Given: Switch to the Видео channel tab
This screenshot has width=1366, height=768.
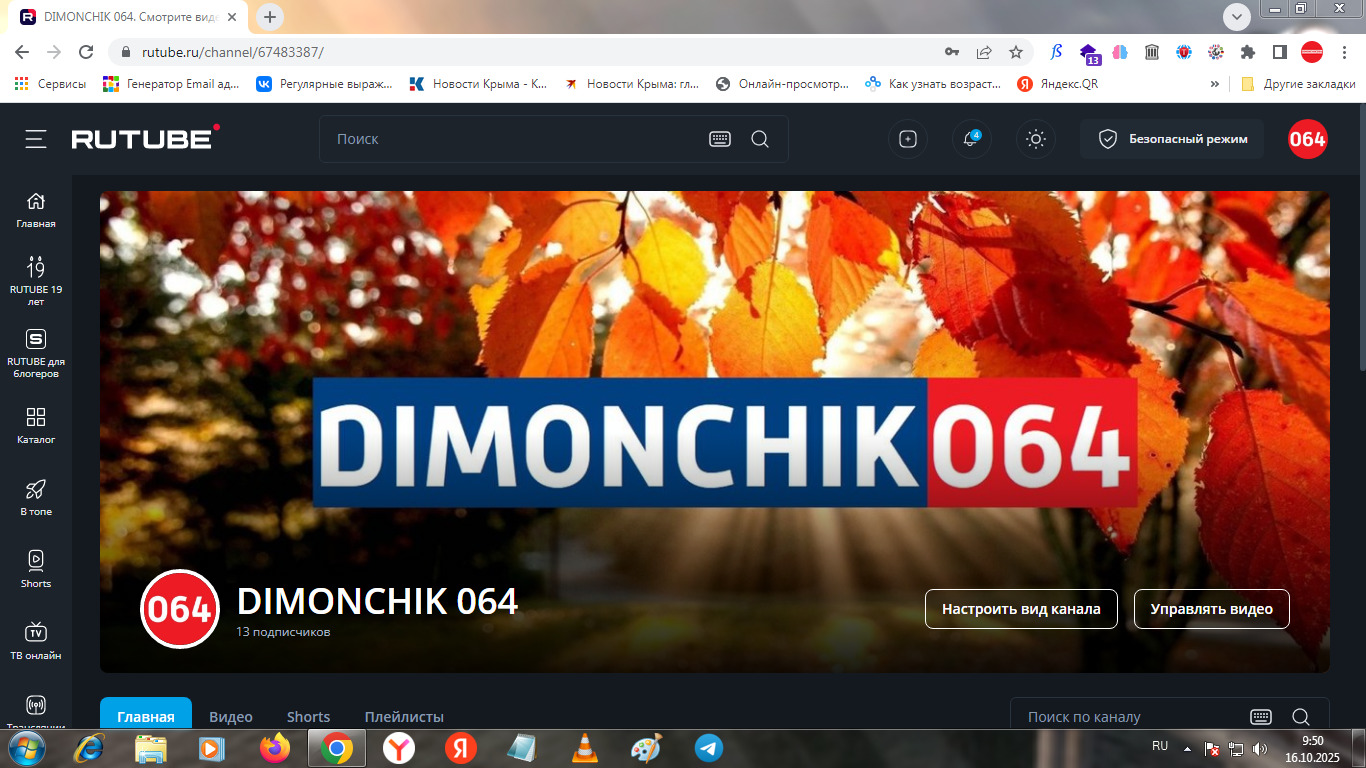Looking at the screenshot, I should [x=231, y=717].
